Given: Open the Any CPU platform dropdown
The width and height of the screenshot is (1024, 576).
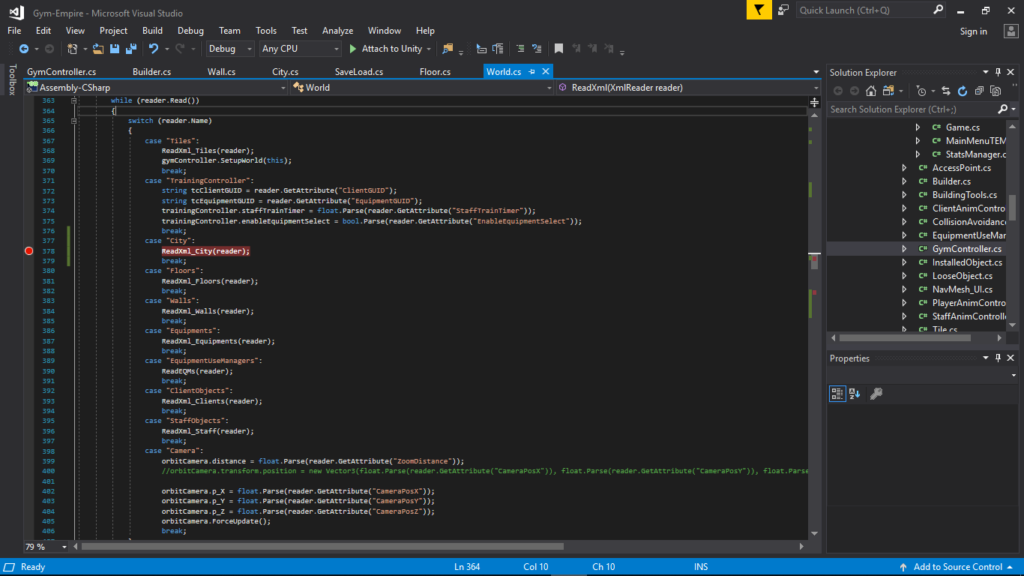Looking at the screenshot, I should coord(298,48).
